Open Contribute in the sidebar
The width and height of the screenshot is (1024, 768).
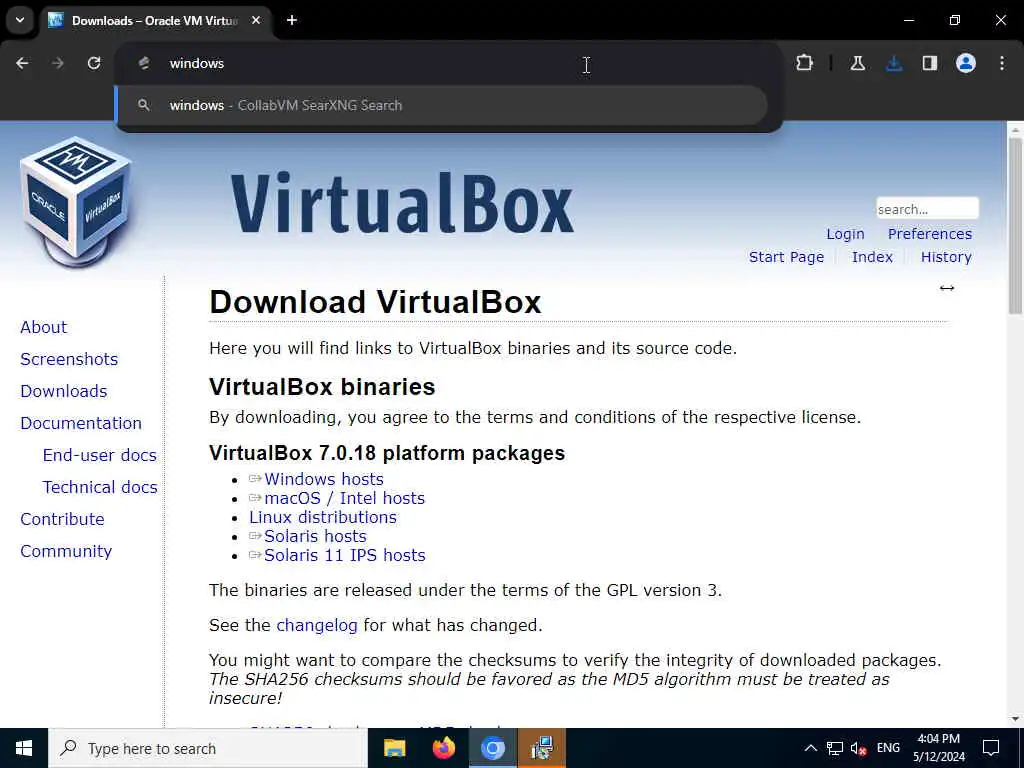(62, 519)
